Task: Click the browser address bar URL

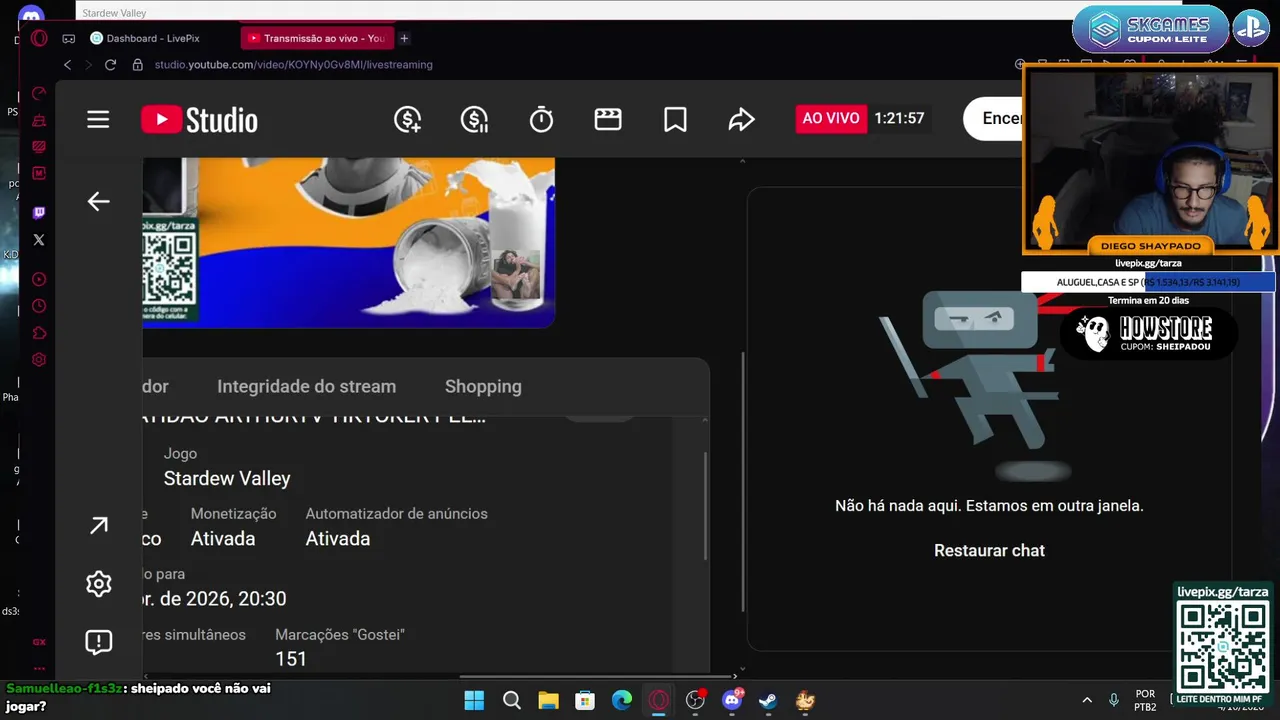Action: pos(293,64)
